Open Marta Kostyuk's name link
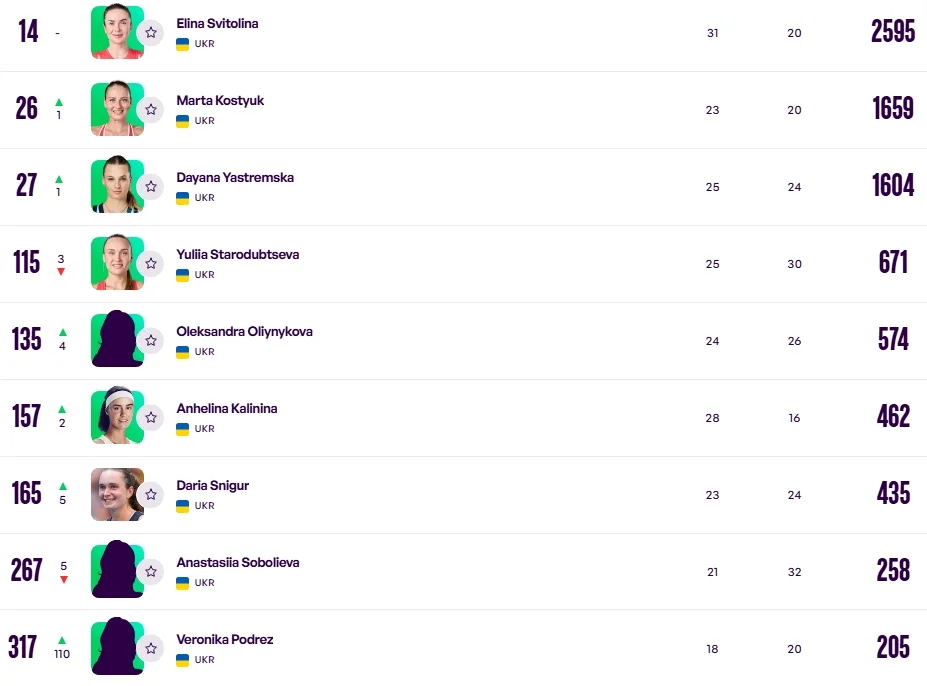This screenshot has height=686, width=927. coord(220,100)
